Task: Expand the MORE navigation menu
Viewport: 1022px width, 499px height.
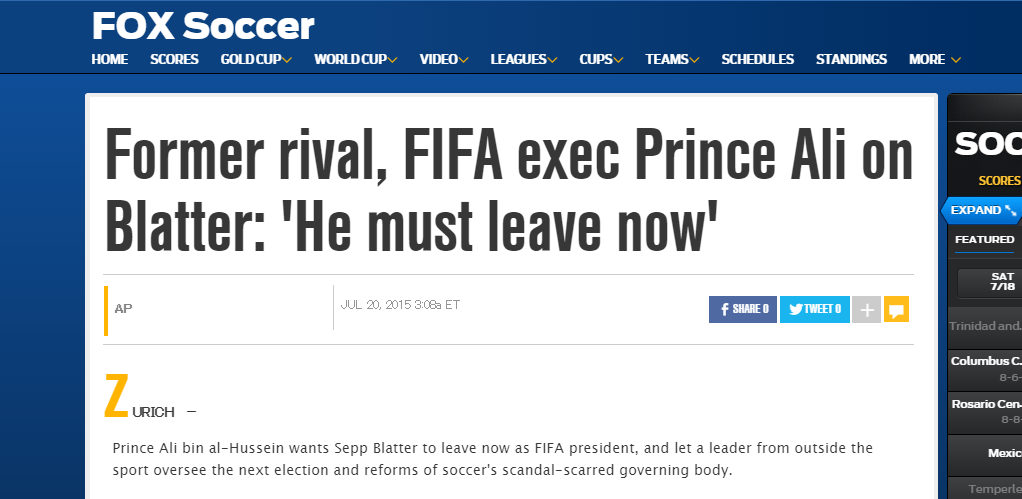Action: point(935,59)
